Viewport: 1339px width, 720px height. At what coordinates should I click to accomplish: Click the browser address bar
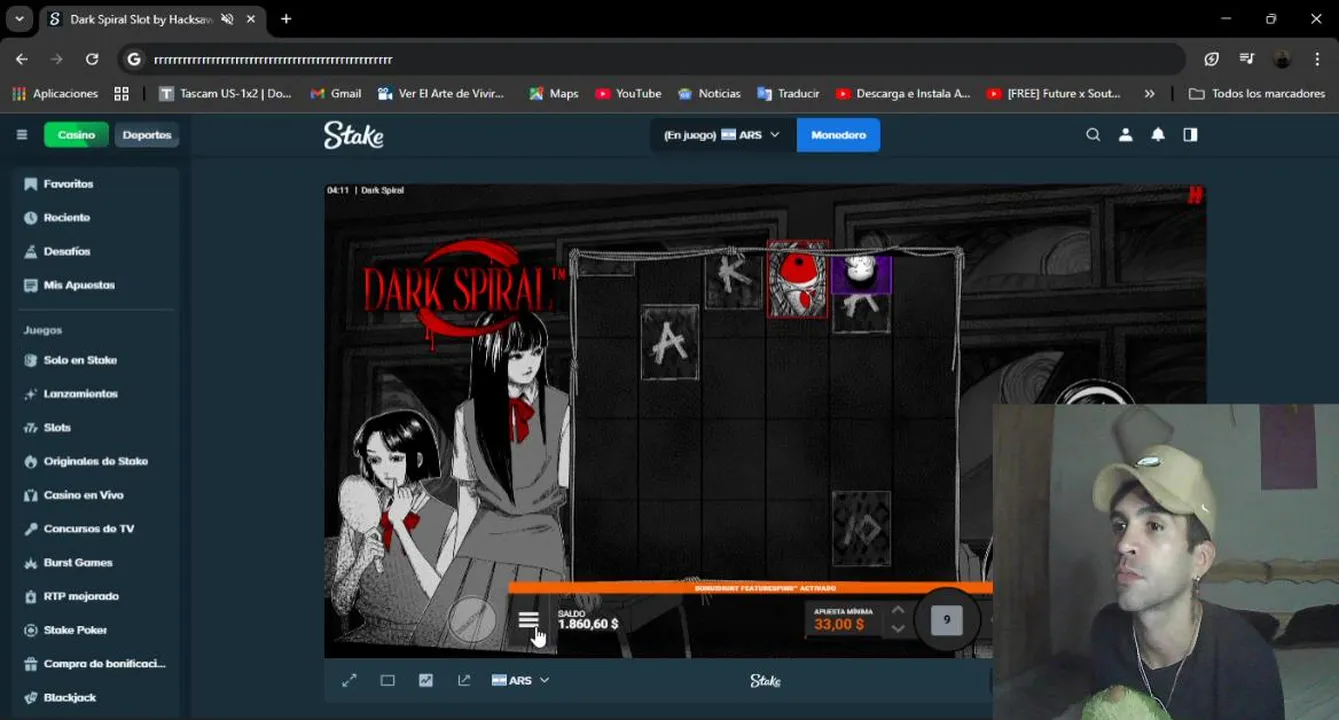pos(651,59)
